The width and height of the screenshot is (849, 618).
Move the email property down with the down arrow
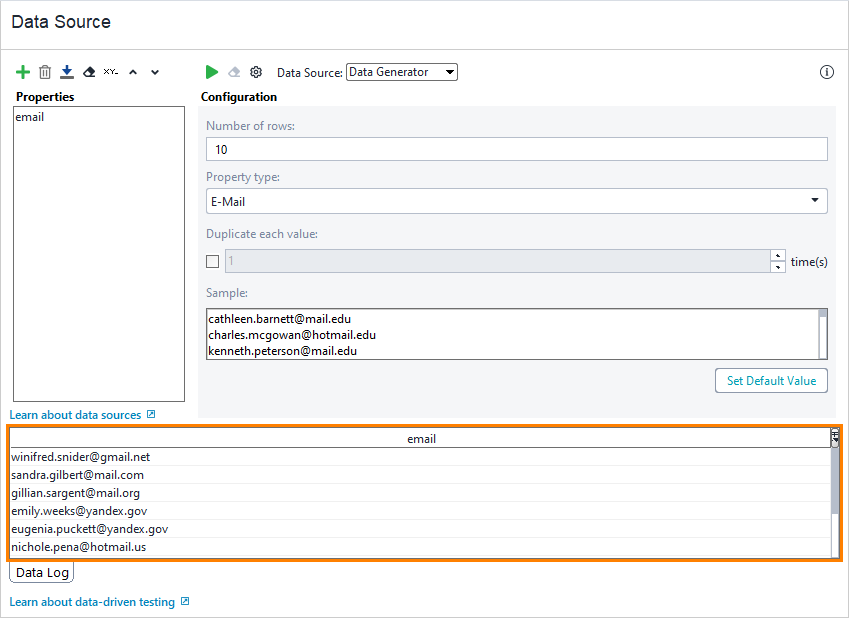click(154, 71)
